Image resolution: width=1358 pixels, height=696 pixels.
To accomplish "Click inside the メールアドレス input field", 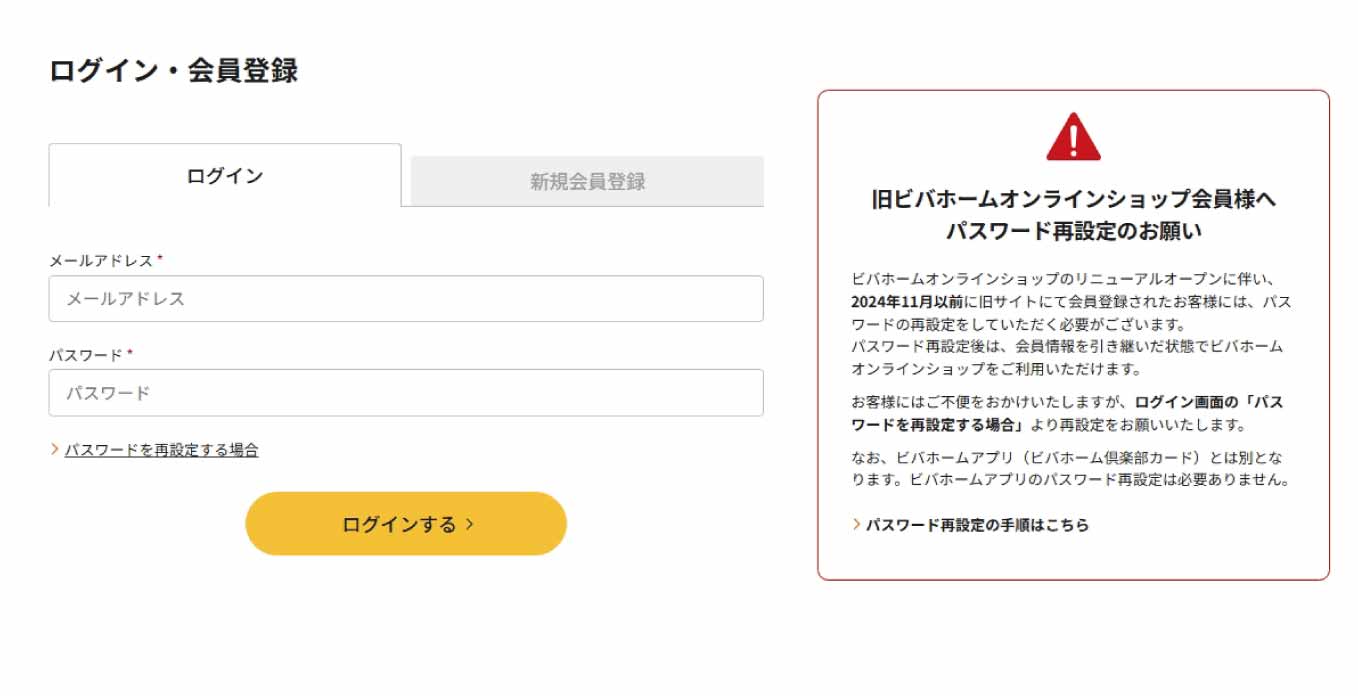I will 405,298.
